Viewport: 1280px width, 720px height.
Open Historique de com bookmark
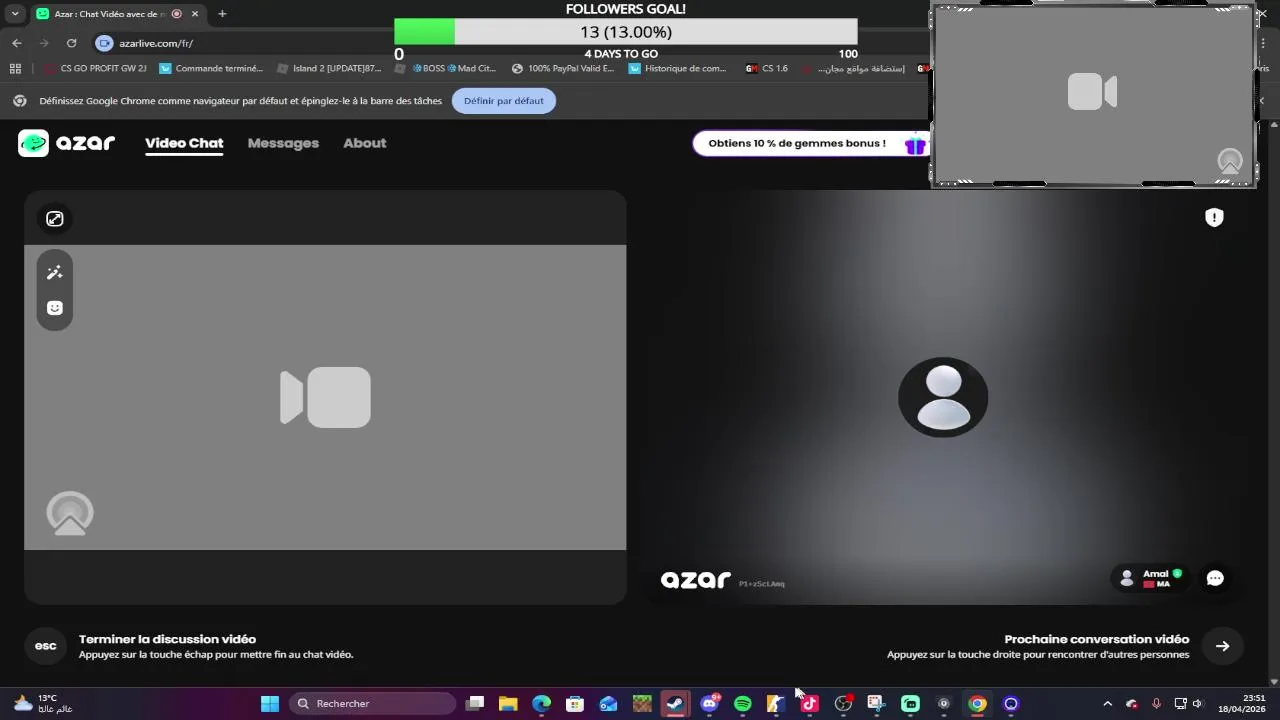click(678, 69)
